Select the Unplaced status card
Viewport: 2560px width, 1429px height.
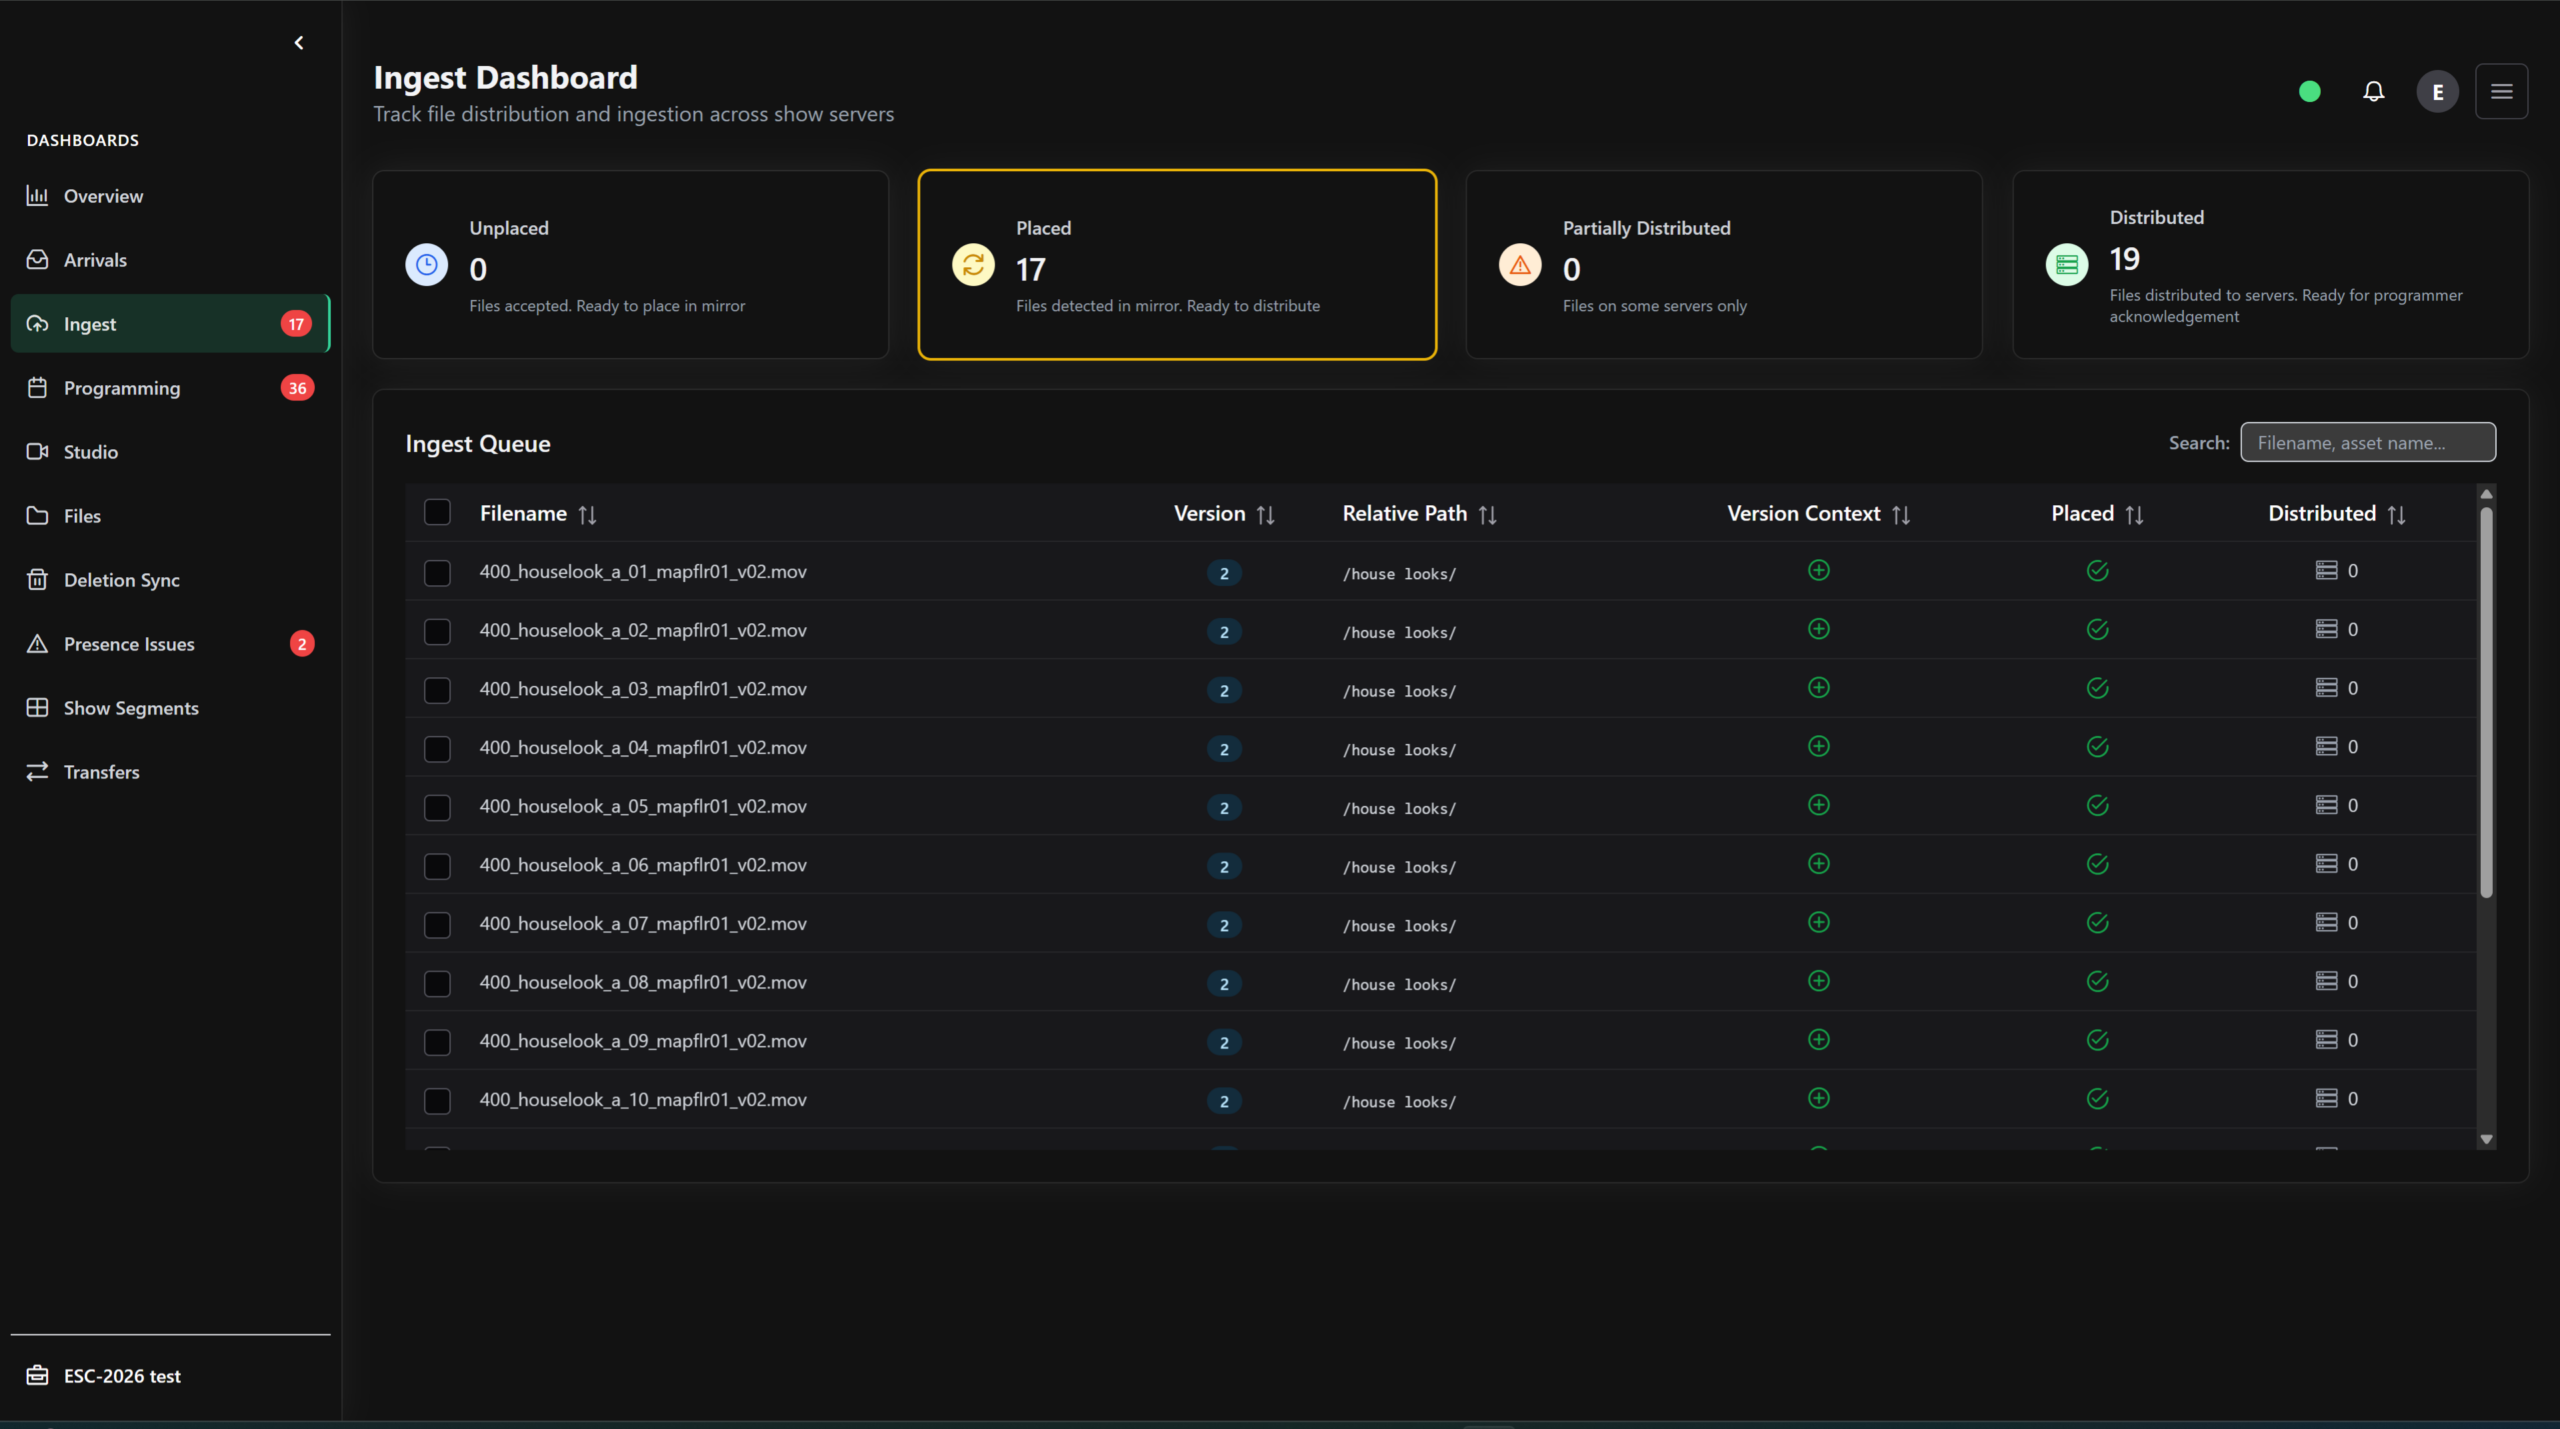[631, 265]
